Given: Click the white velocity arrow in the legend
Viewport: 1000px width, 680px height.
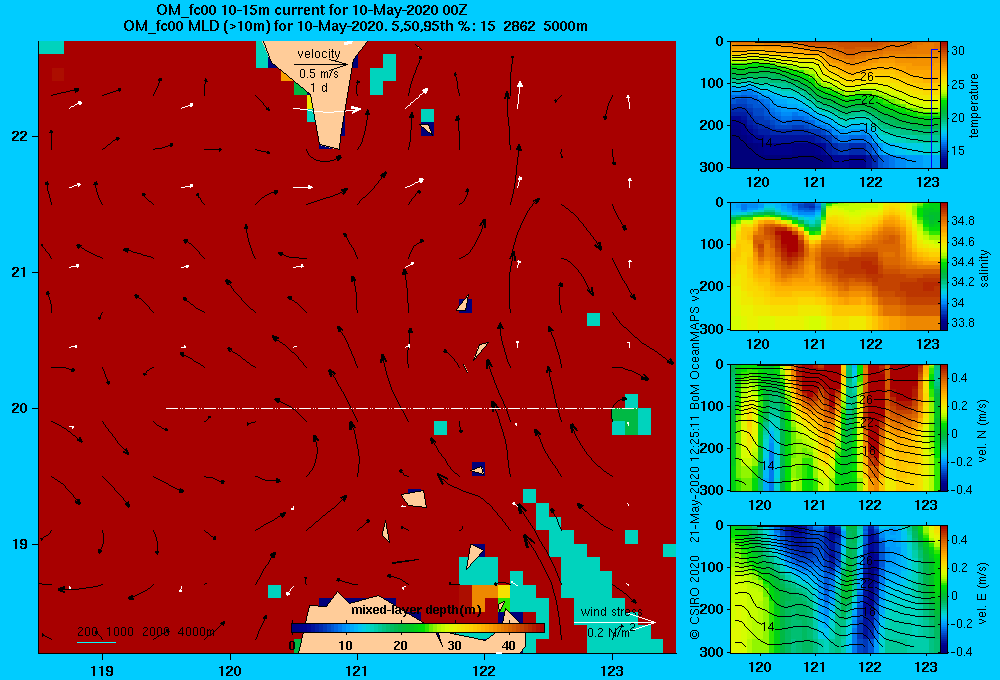Looking at the screenshot, I should pos(327,110).
